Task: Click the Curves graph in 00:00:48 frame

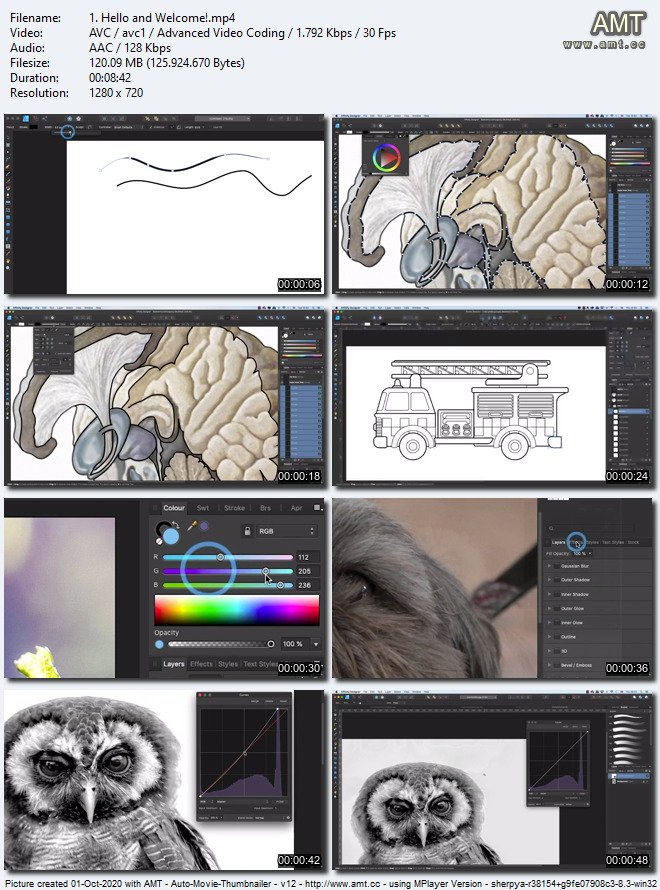Action: [558, 761]
